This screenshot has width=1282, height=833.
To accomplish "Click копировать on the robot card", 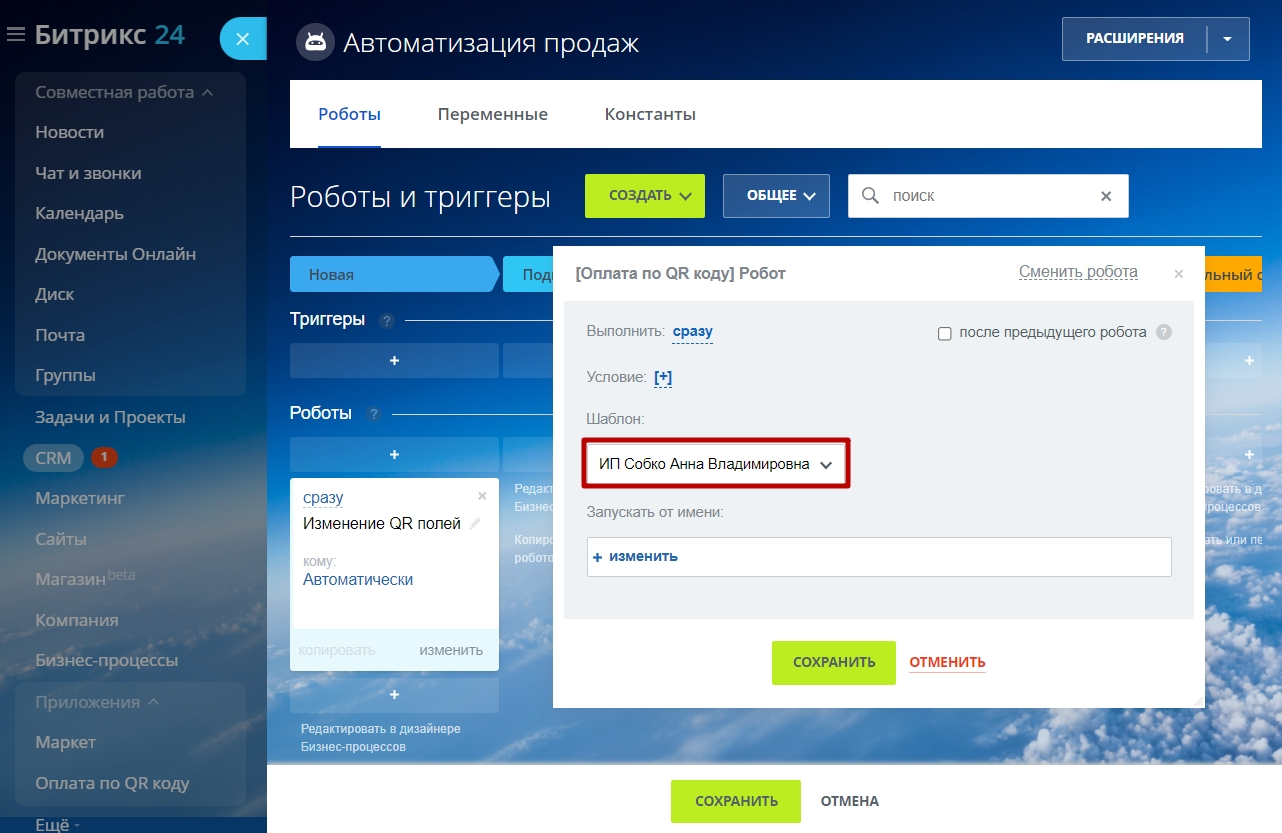I will pos(336,650).
